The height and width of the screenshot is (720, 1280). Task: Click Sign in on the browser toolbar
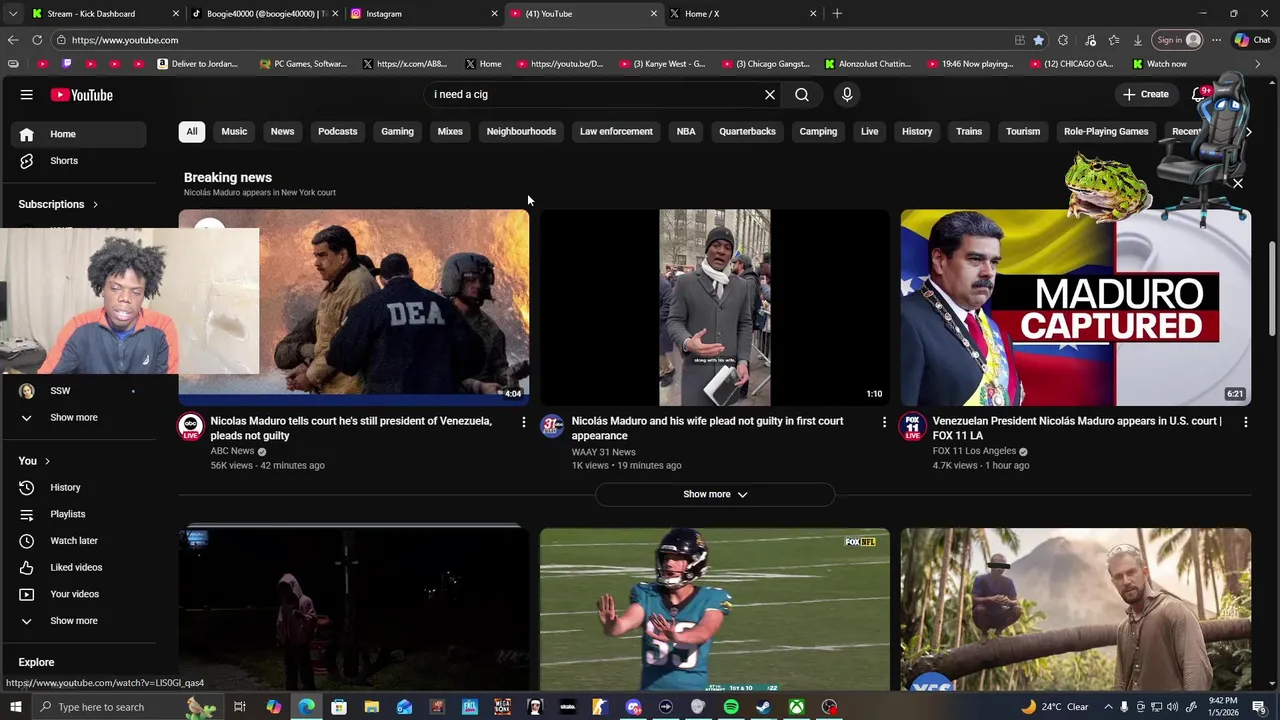coord(1178,40)
